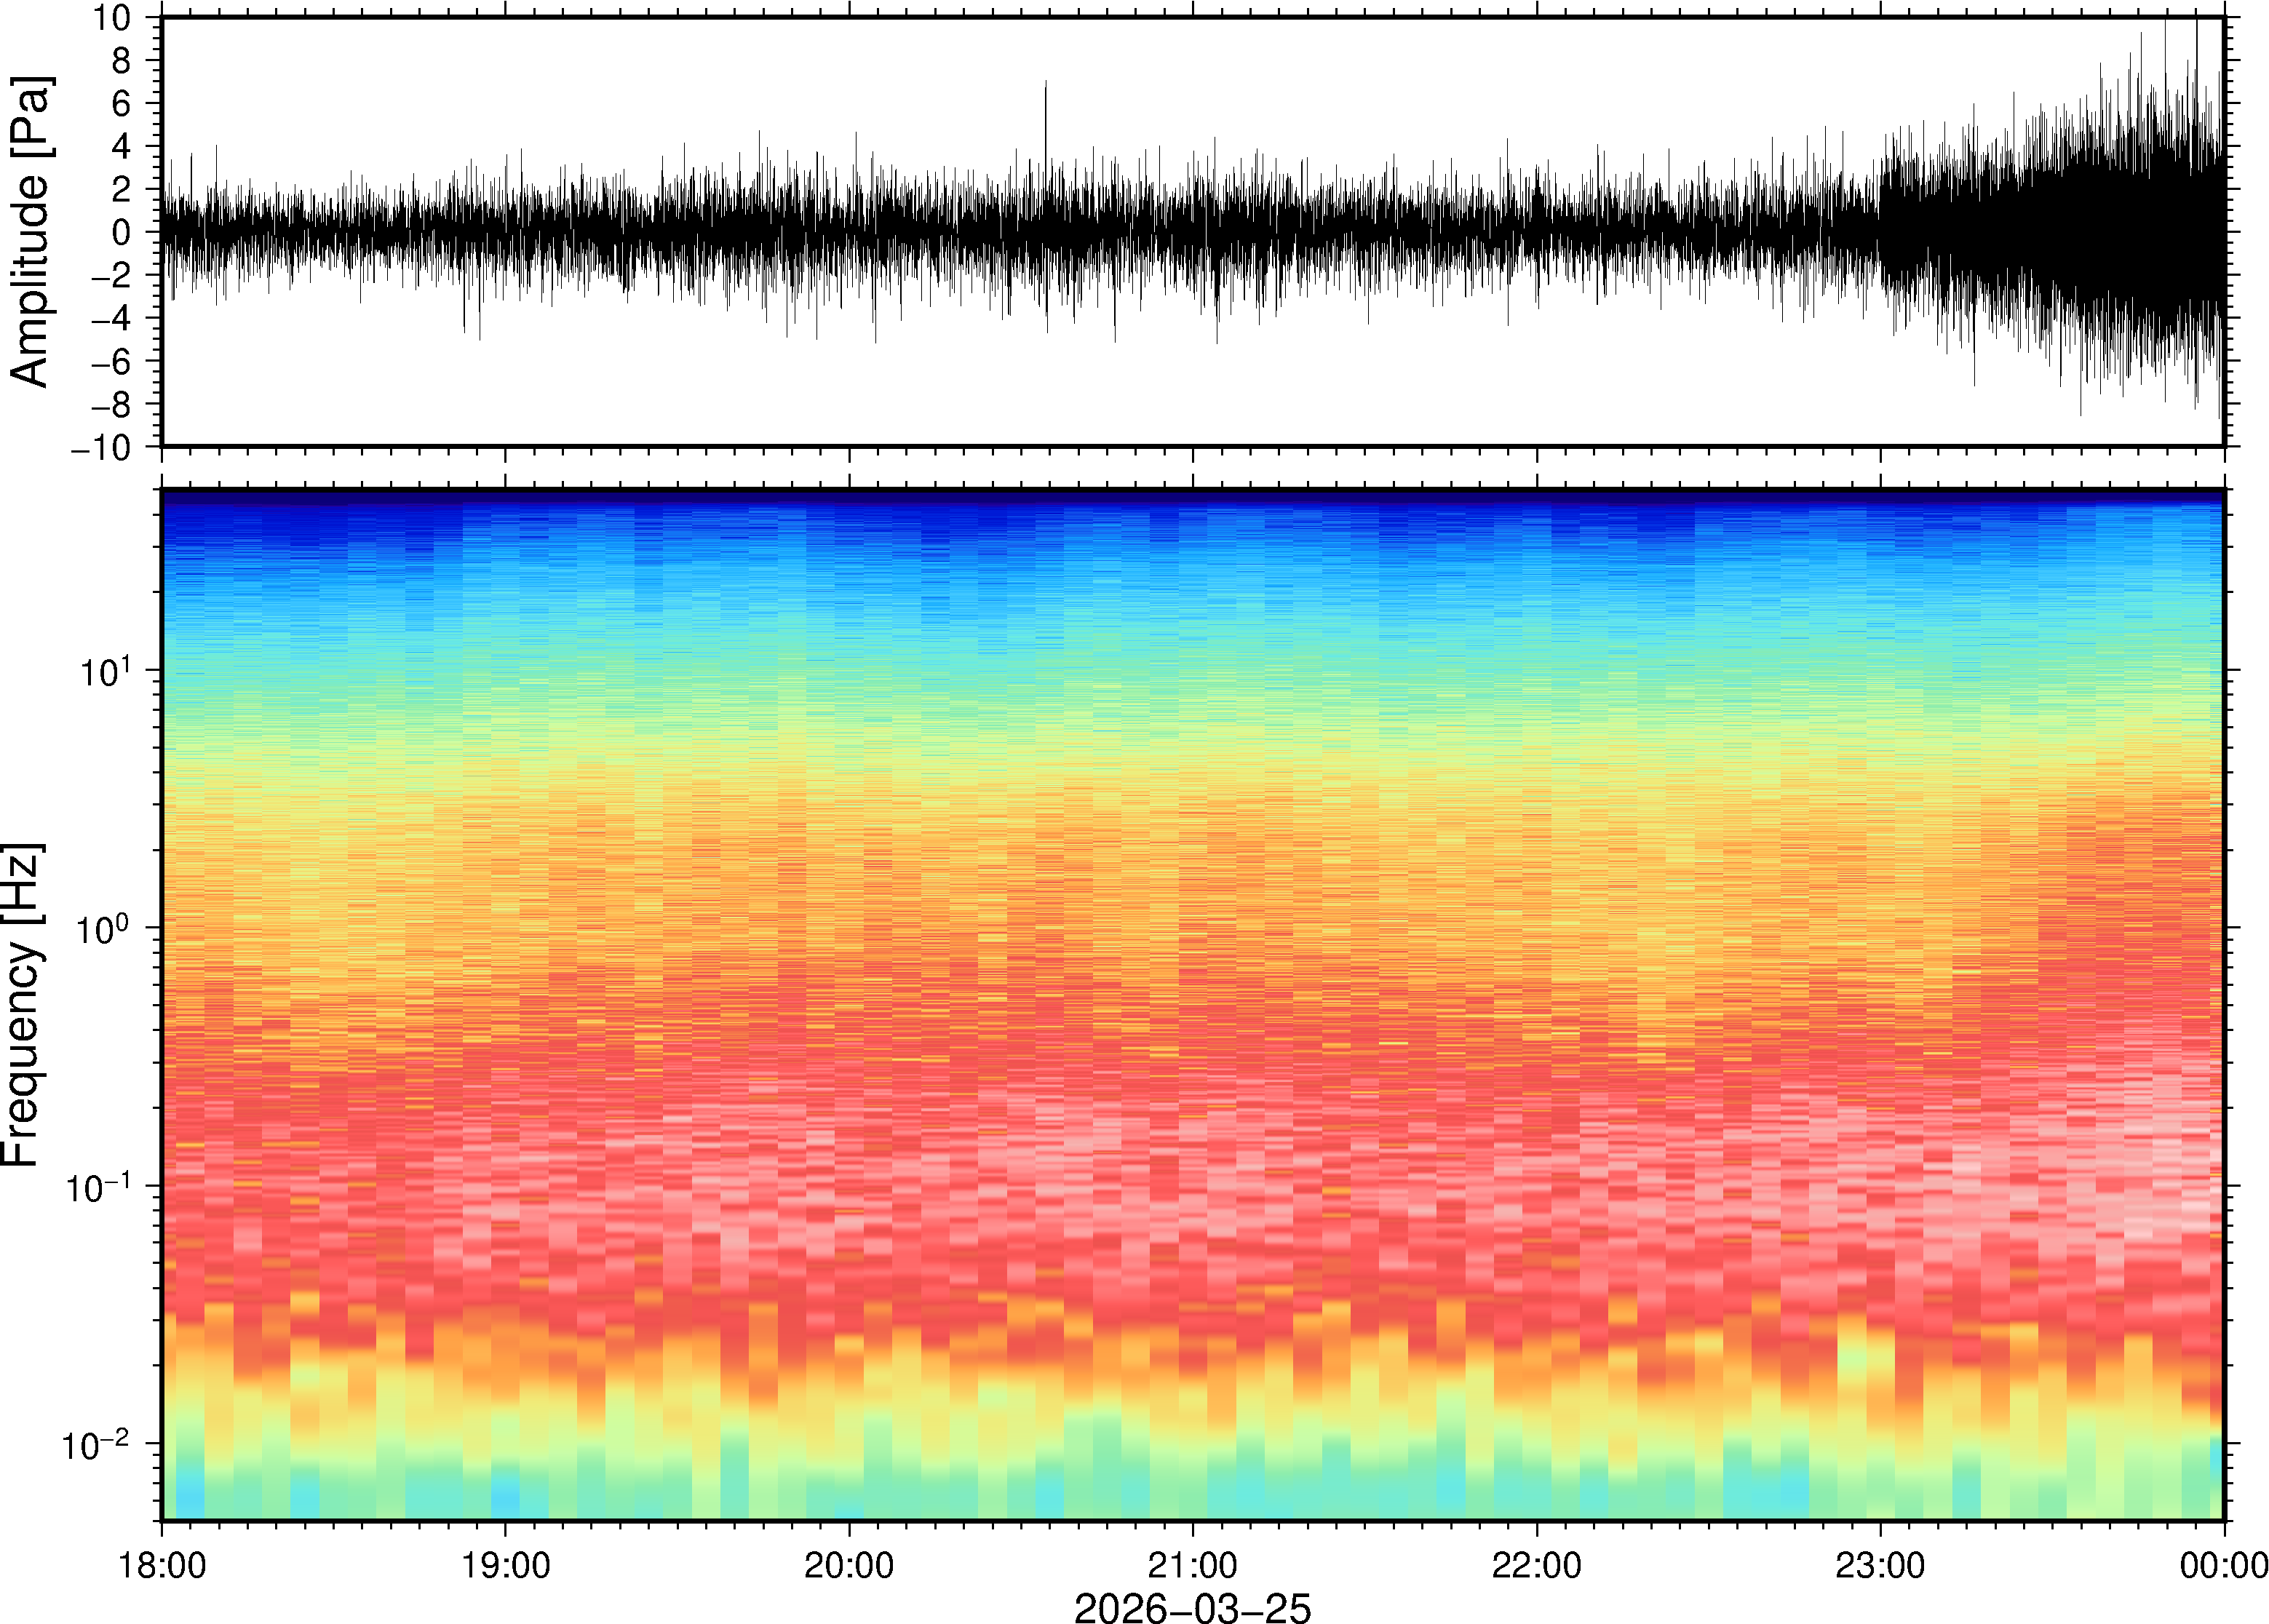Click the 2026-03-25 date label
The height and width of the screenshot is (1624, 2269).
(1192, 1607)
